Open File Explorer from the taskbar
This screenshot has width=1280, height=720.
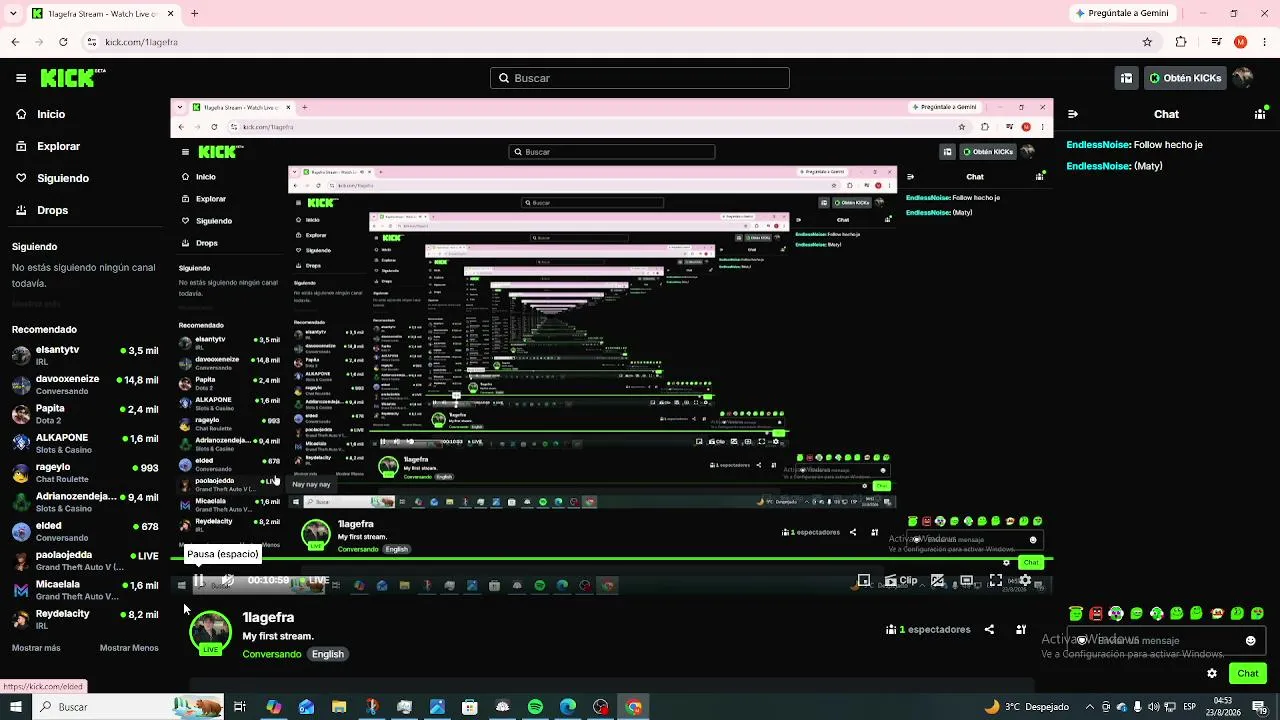339,707
